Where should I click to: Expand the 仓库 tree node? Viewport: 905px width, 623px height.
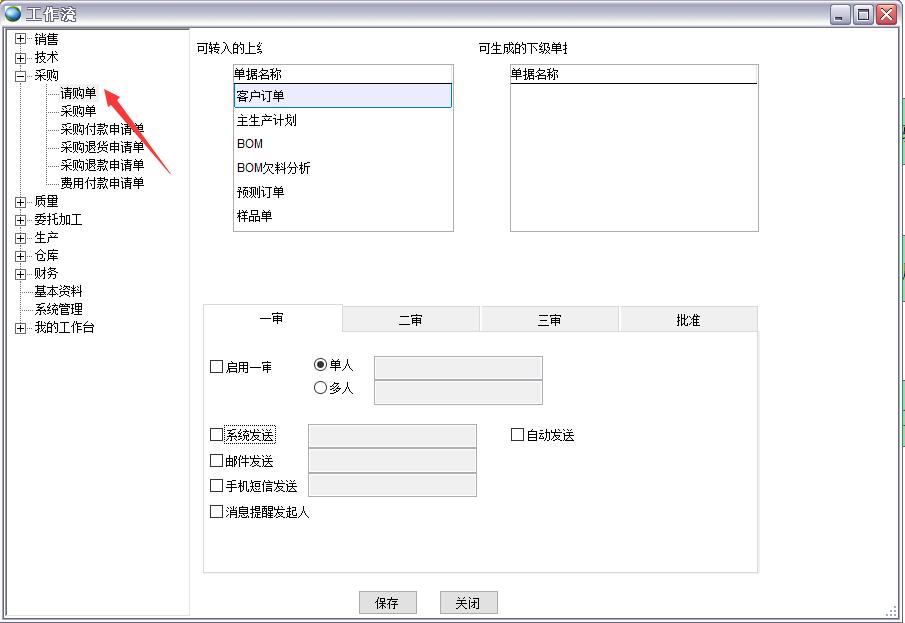coord(20,255)
